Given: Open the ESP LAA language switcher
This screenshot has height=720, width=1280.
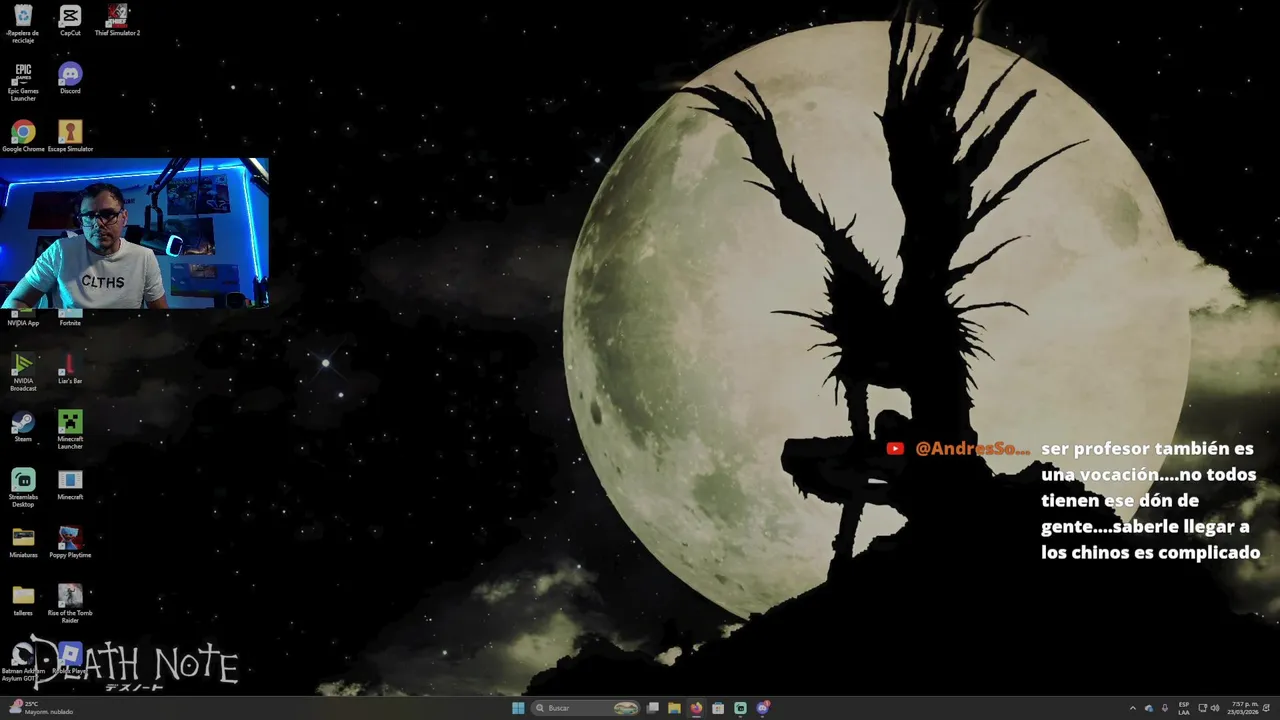Looking at the screenshot, I should coord(1184,708).
